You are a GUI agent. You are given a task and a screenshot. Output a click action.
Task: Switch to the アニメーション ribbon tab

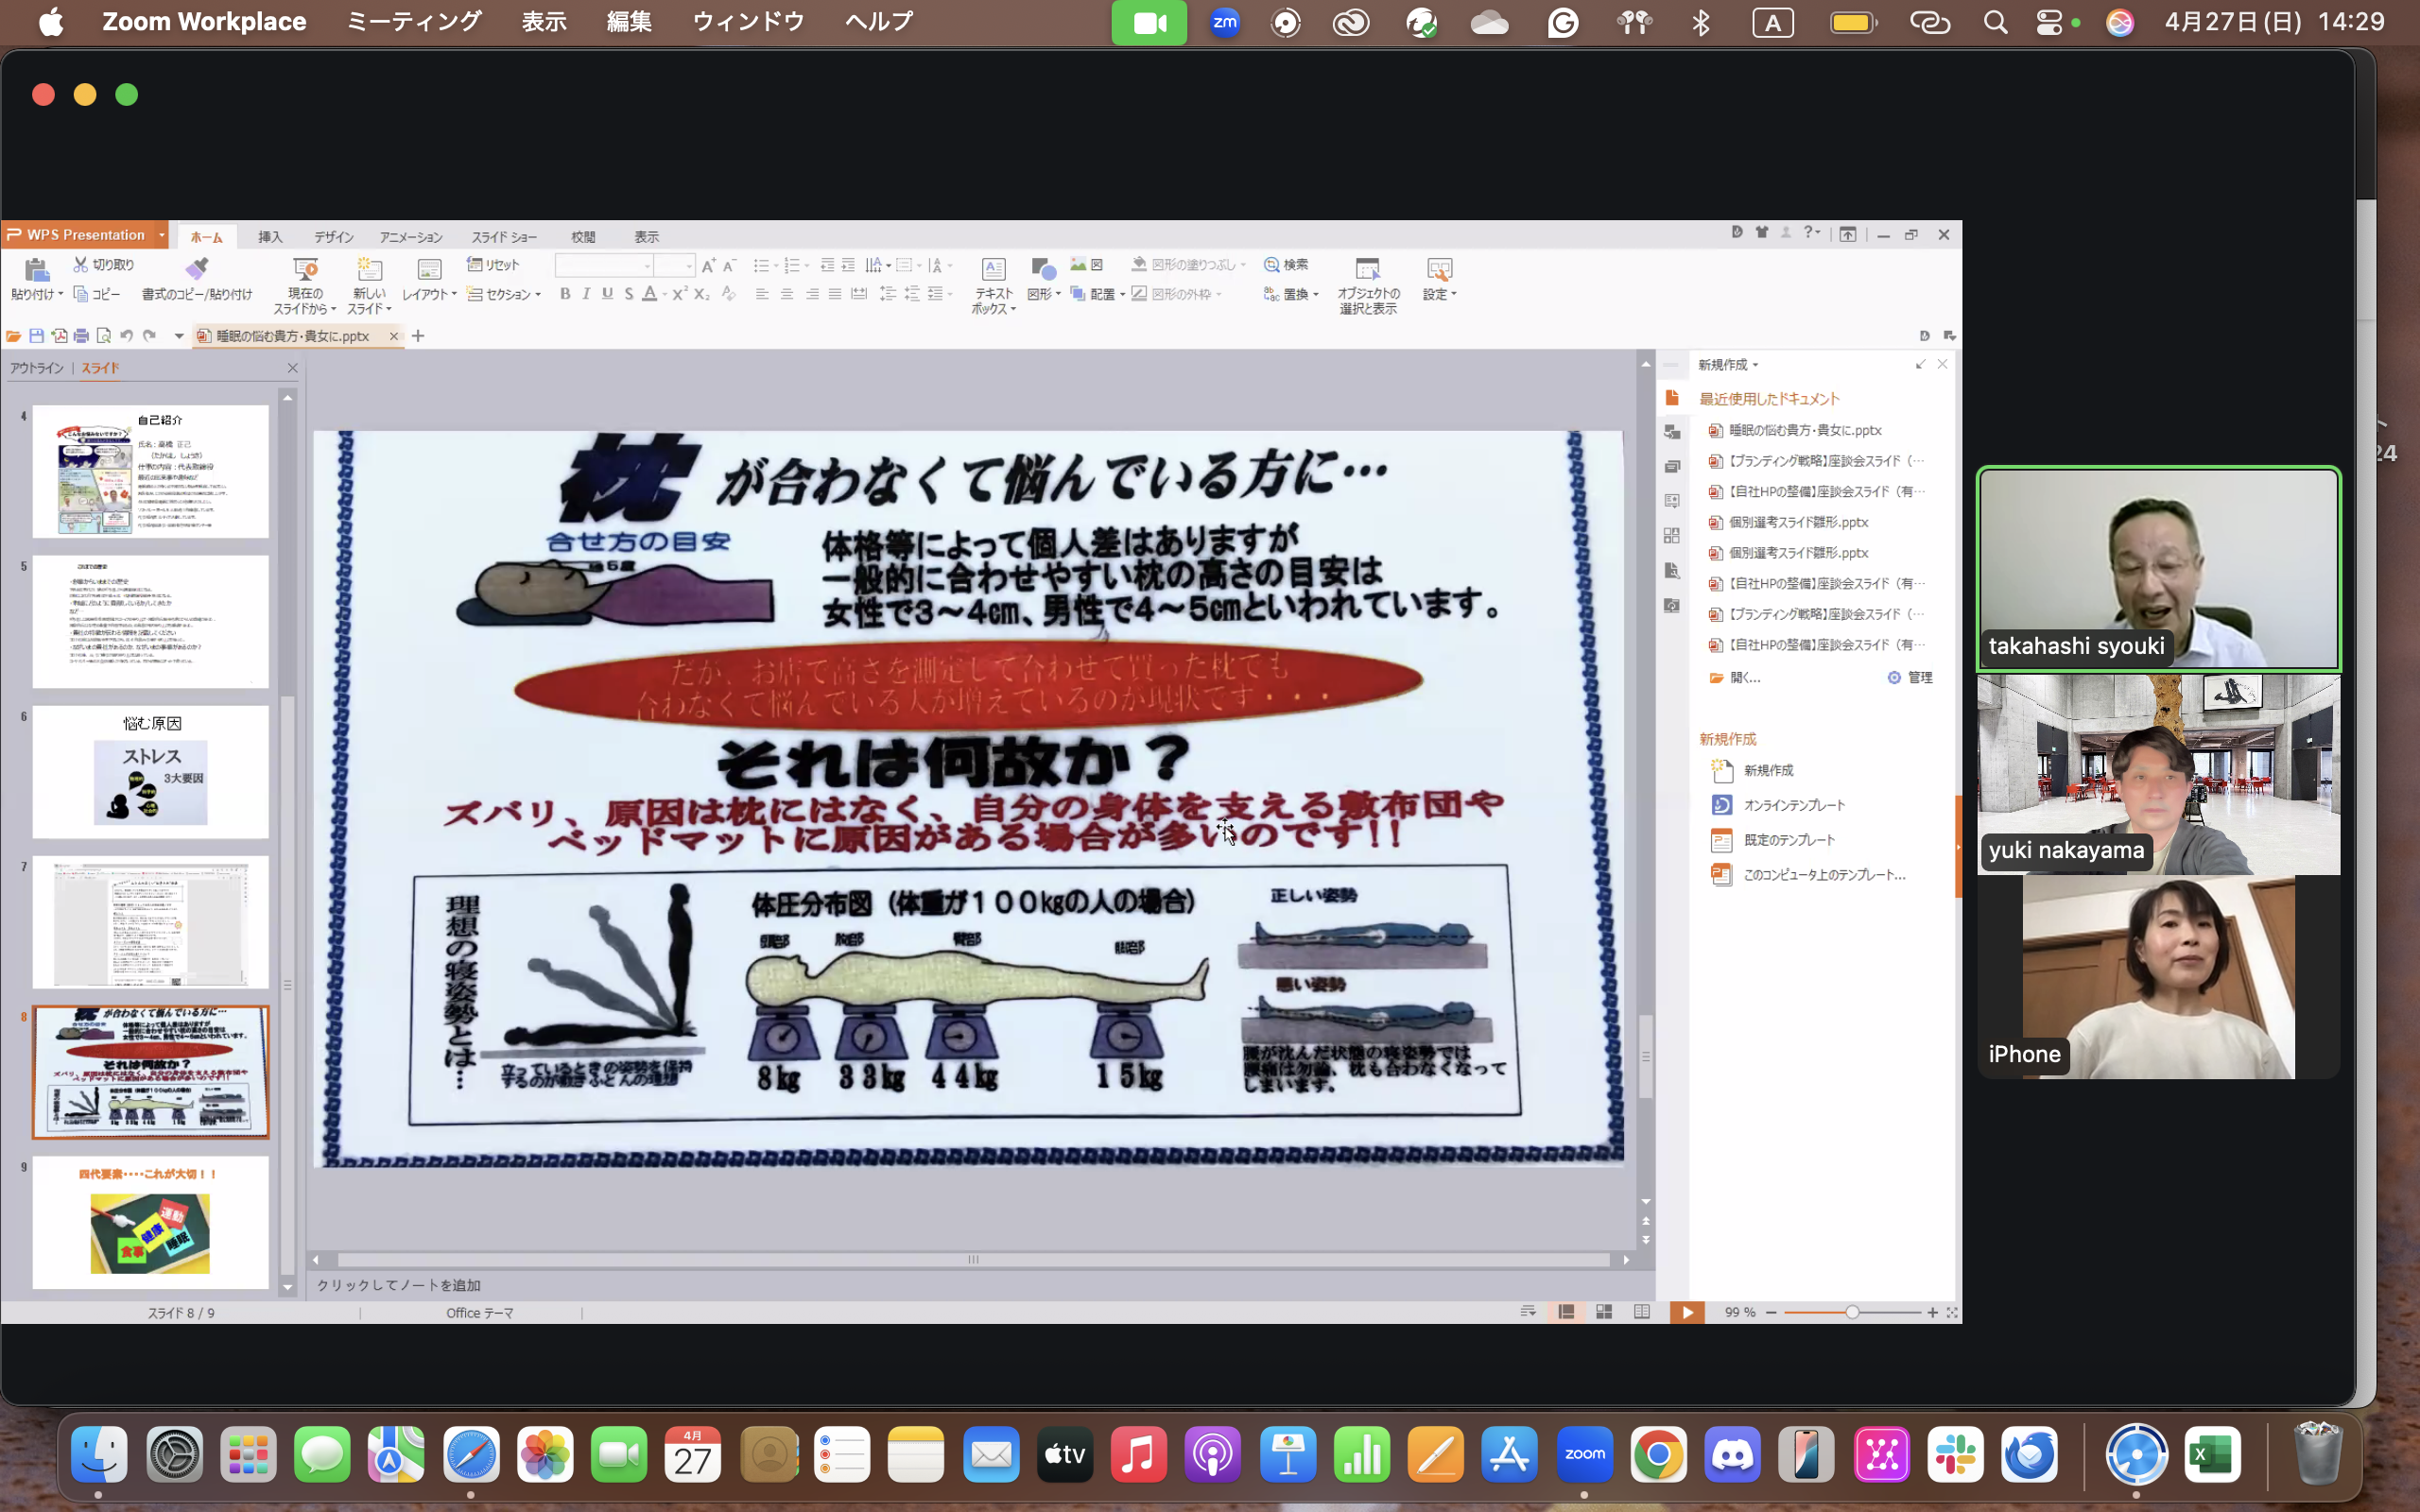point(410,237)
